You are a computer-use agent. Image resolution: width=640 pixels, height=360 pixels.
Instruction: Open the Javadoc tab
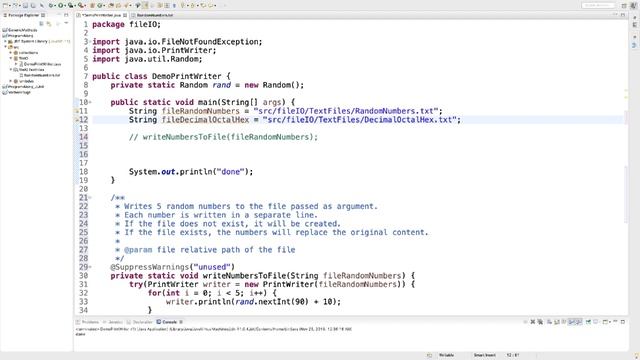pyautogui.click(x=113, y=322)
